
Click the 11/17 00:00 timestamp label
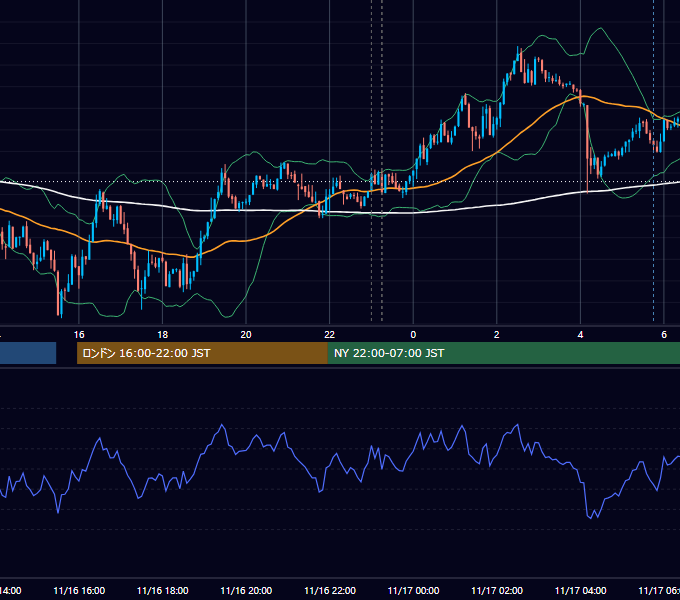click(x=413, y=590)
